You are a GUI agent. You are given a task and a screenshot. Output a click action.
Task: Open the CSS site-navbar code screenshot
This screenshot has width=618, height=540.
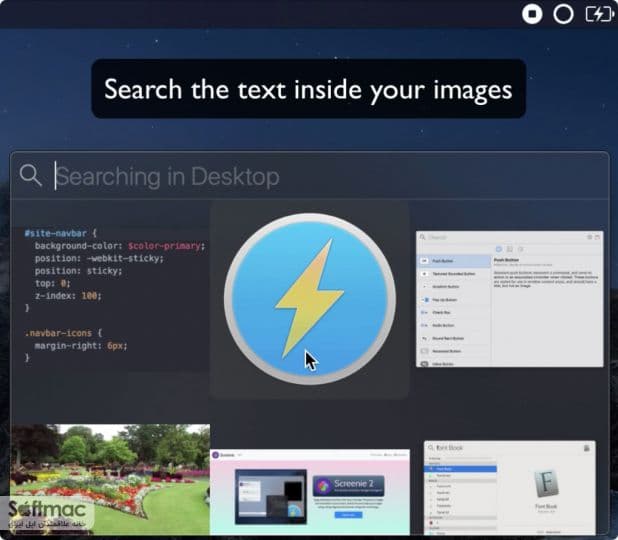(x=110, y=299)
